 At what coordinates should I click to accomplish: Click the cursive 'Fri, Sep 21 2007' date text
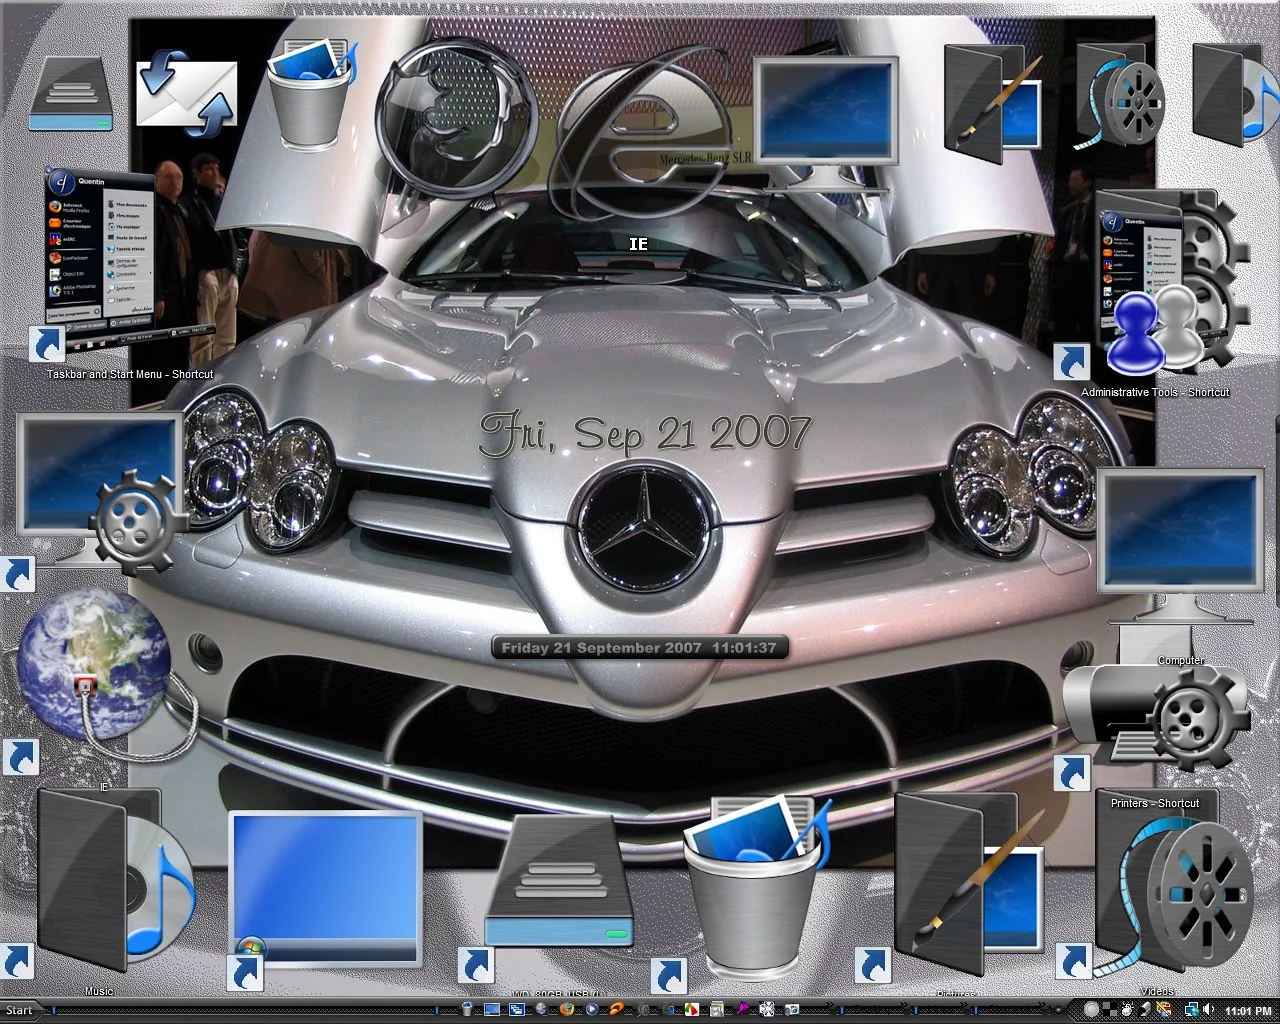click(645, 434)
